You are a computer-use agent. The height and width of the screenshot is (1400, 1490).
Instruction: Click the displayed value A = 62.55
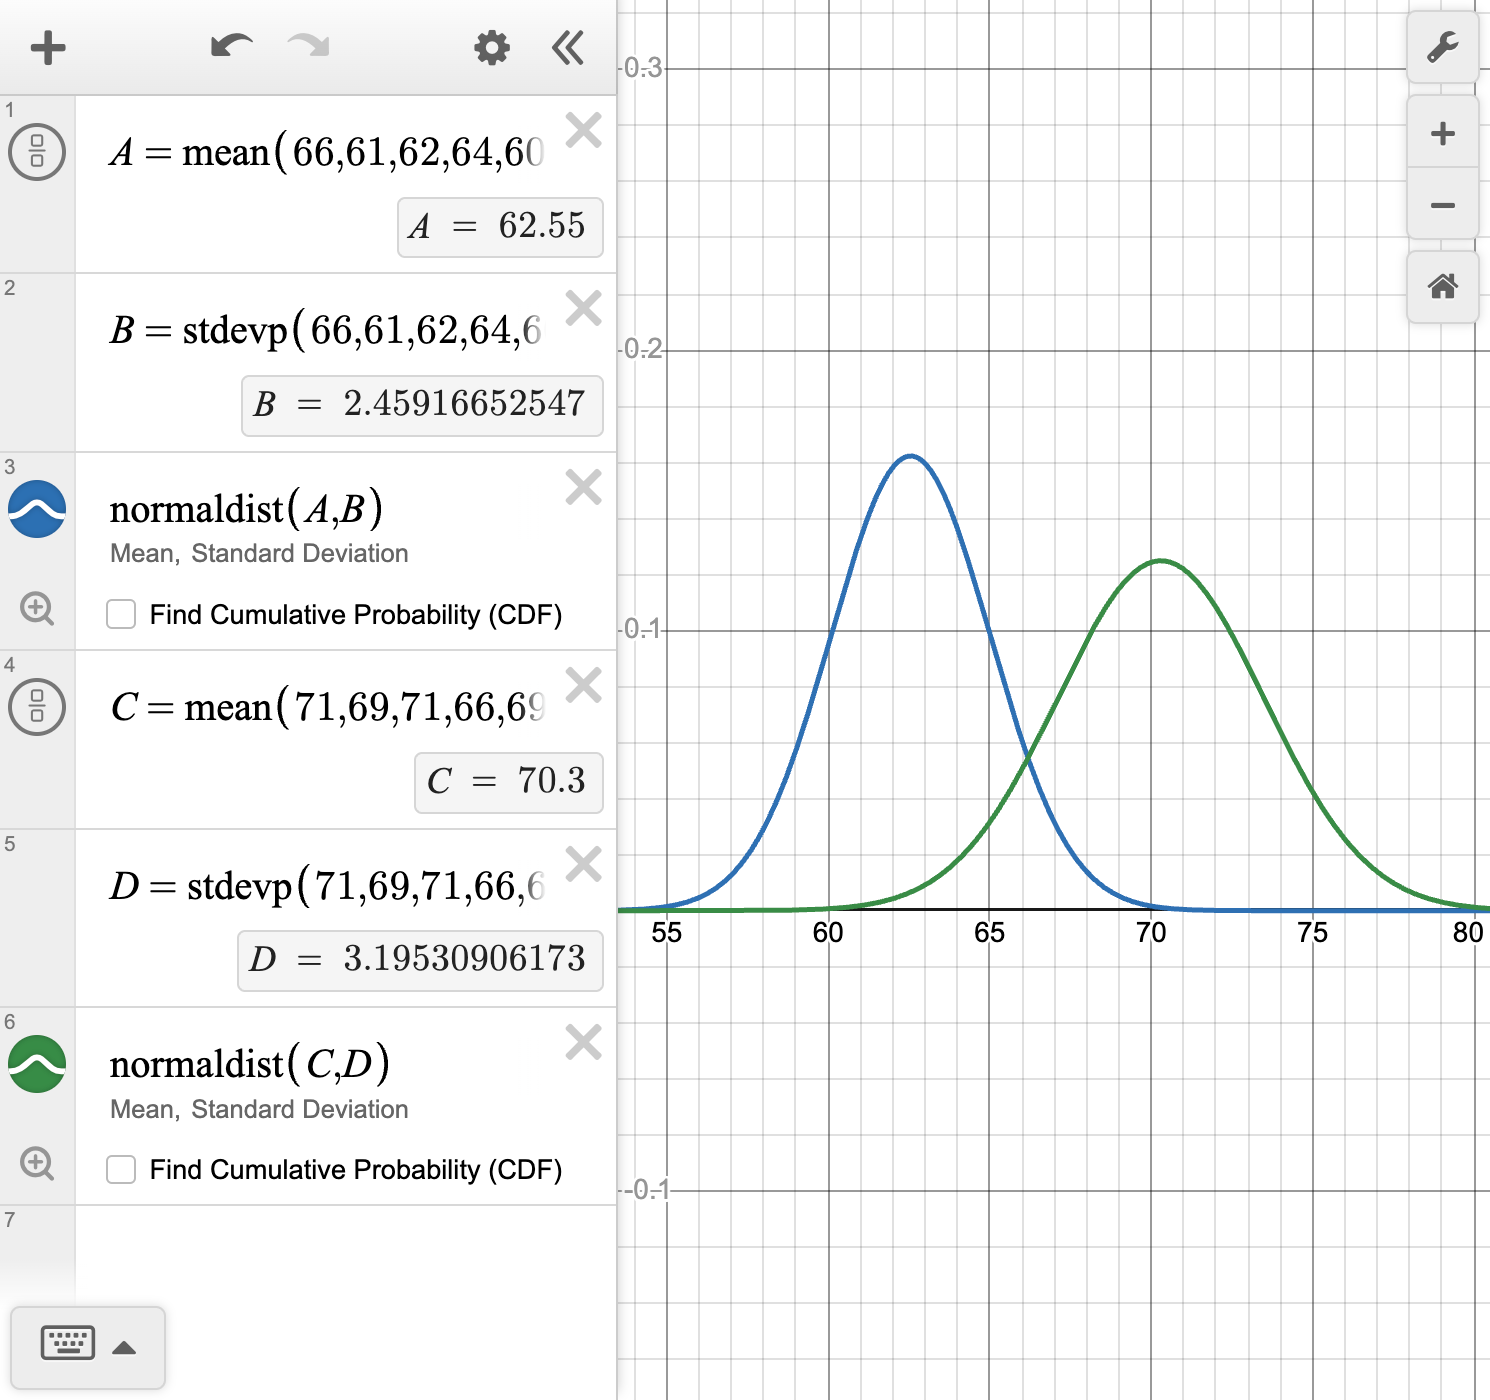coord(499,228)
